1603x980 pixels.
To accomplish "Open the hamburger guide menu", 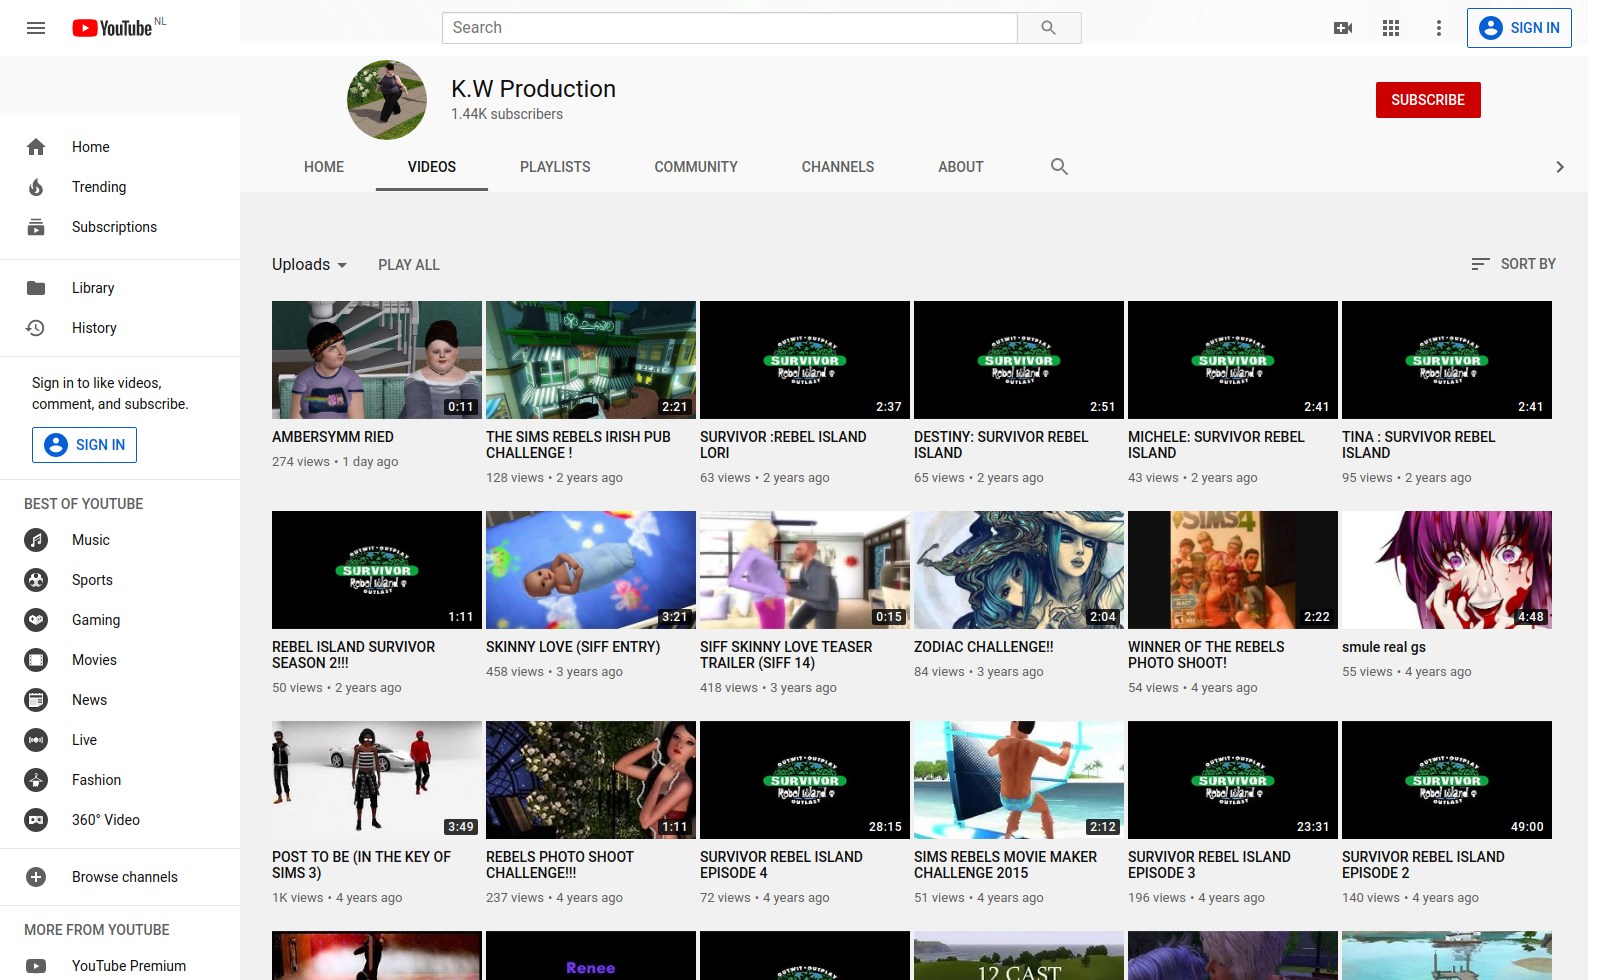I will 36,28.
